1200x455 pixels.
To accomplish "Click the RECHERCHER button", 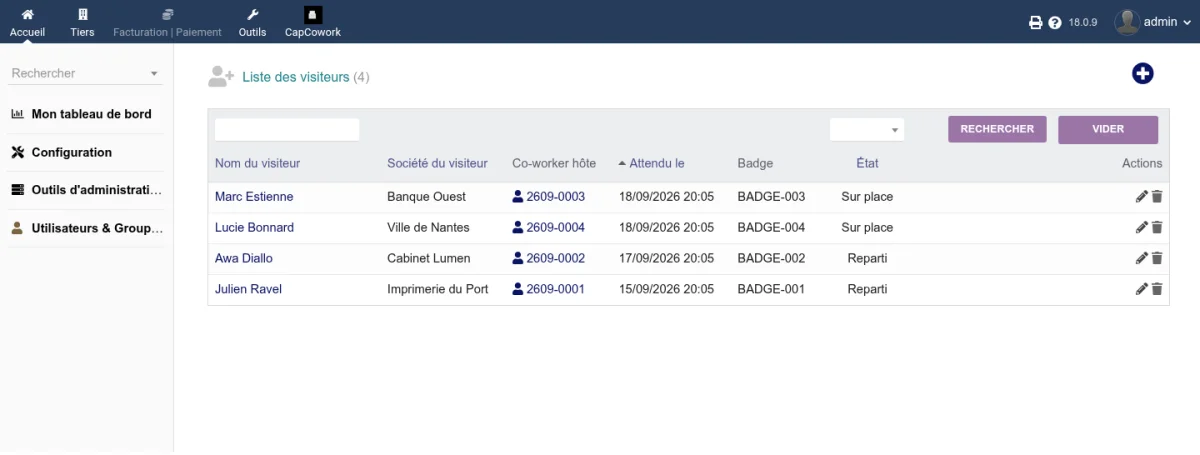I will pos(997,129).
